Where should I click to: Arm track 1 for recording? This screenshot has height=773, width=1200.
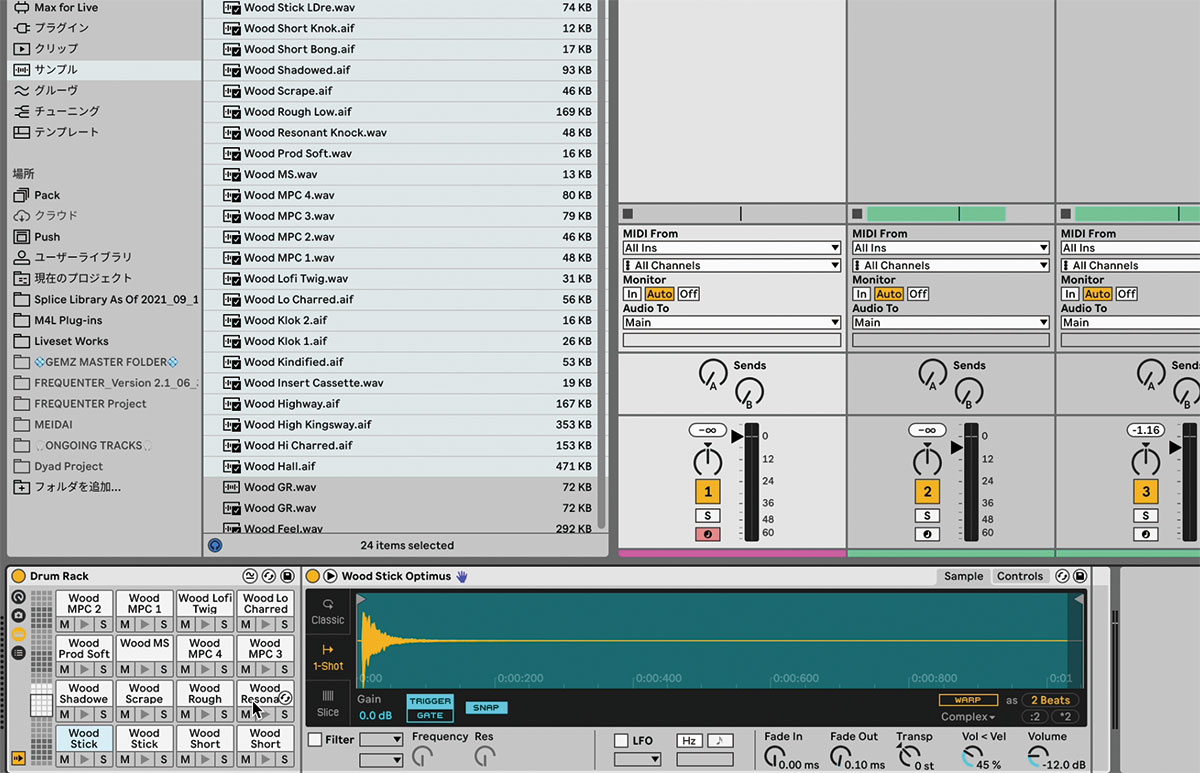pos(708,534)
